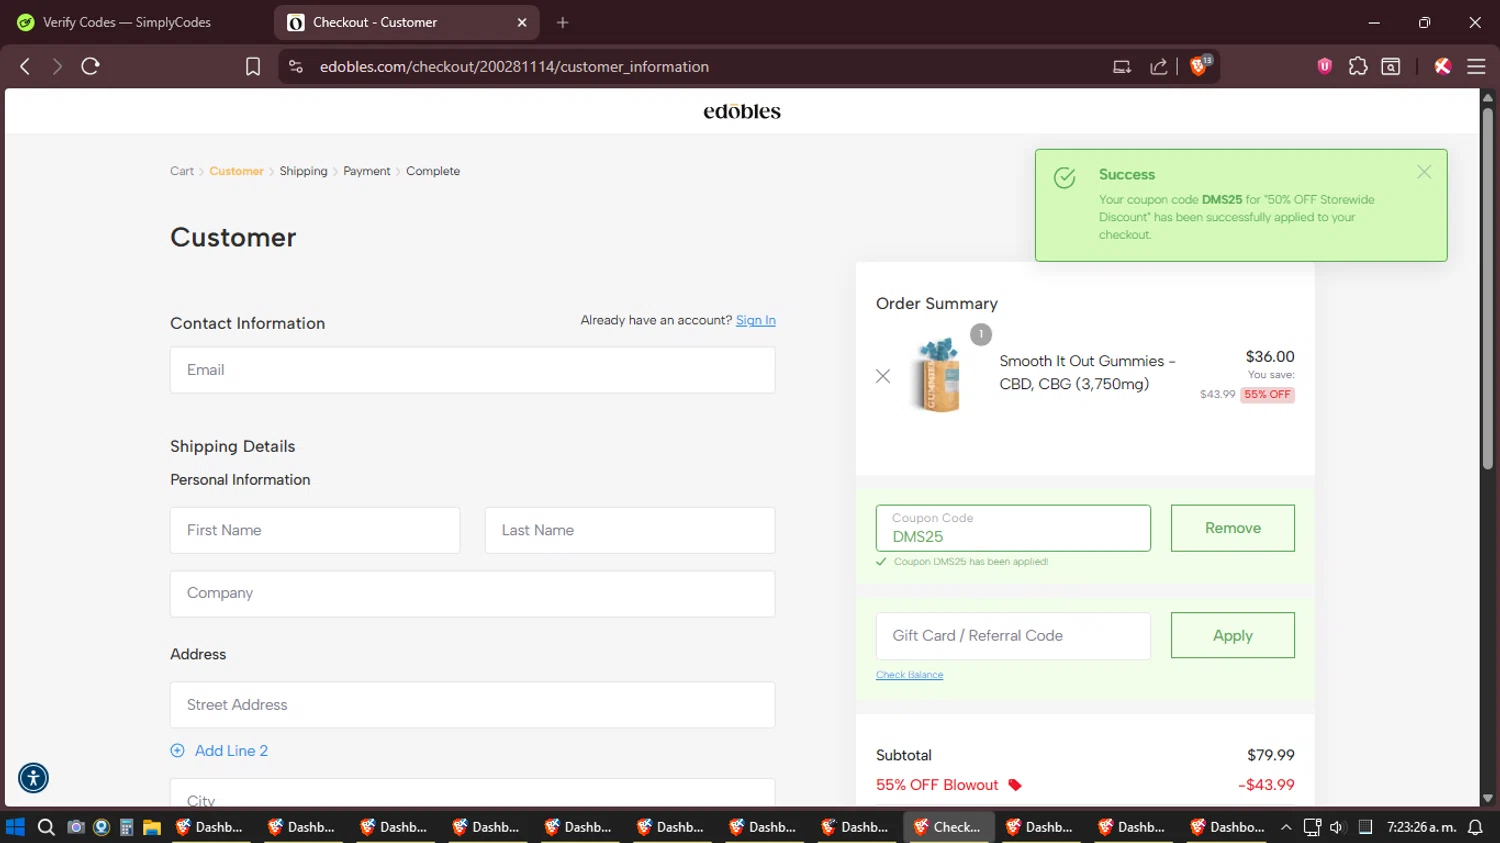Viewport: 1500px width, 843px height.
Task: Click the Complete breadcrumb step
Action: [x=433, y=171]
